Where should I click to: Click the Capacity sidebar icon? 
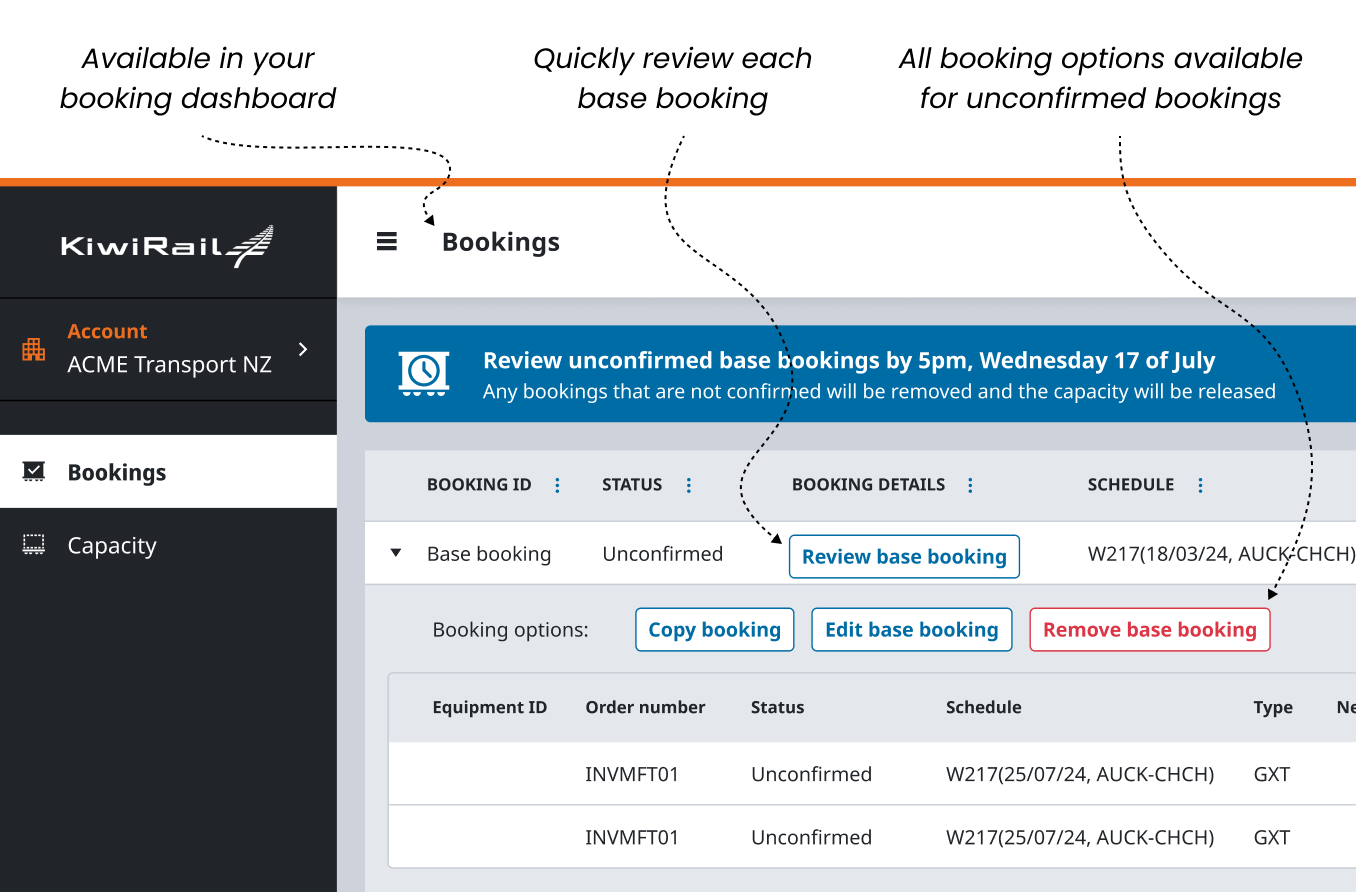click(x=34, y=545)
